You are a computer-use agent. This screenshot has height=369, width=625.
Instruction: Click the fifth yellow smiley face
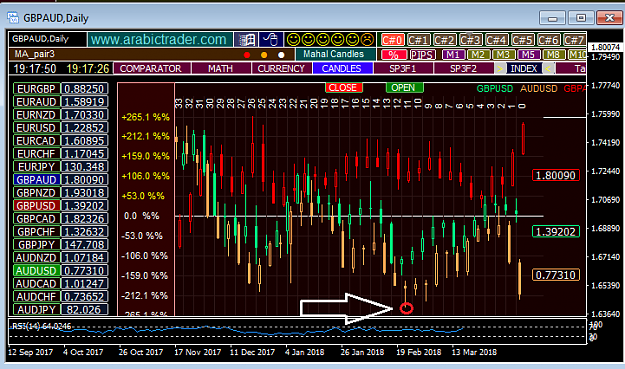[352, 39]
